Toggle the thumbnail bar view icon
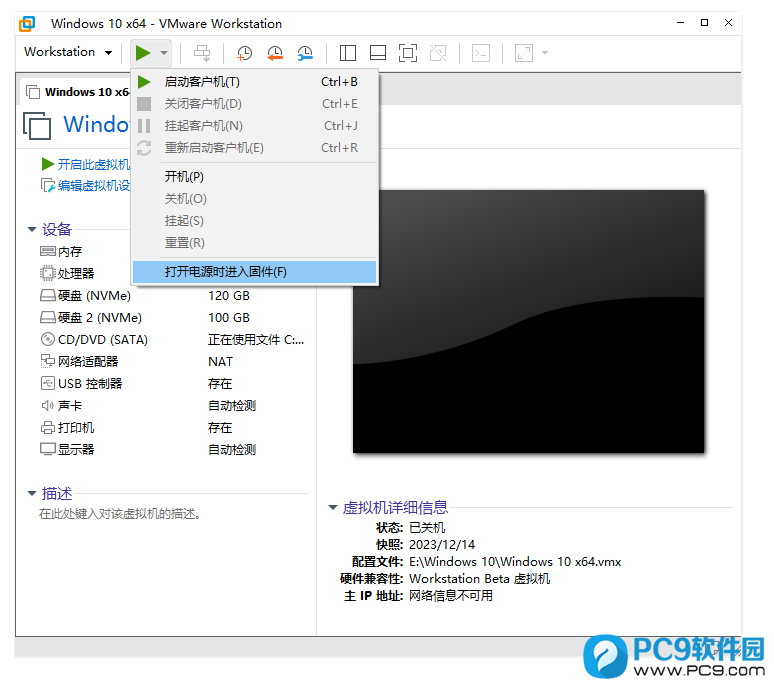774x686 pixels. [377, 53]
